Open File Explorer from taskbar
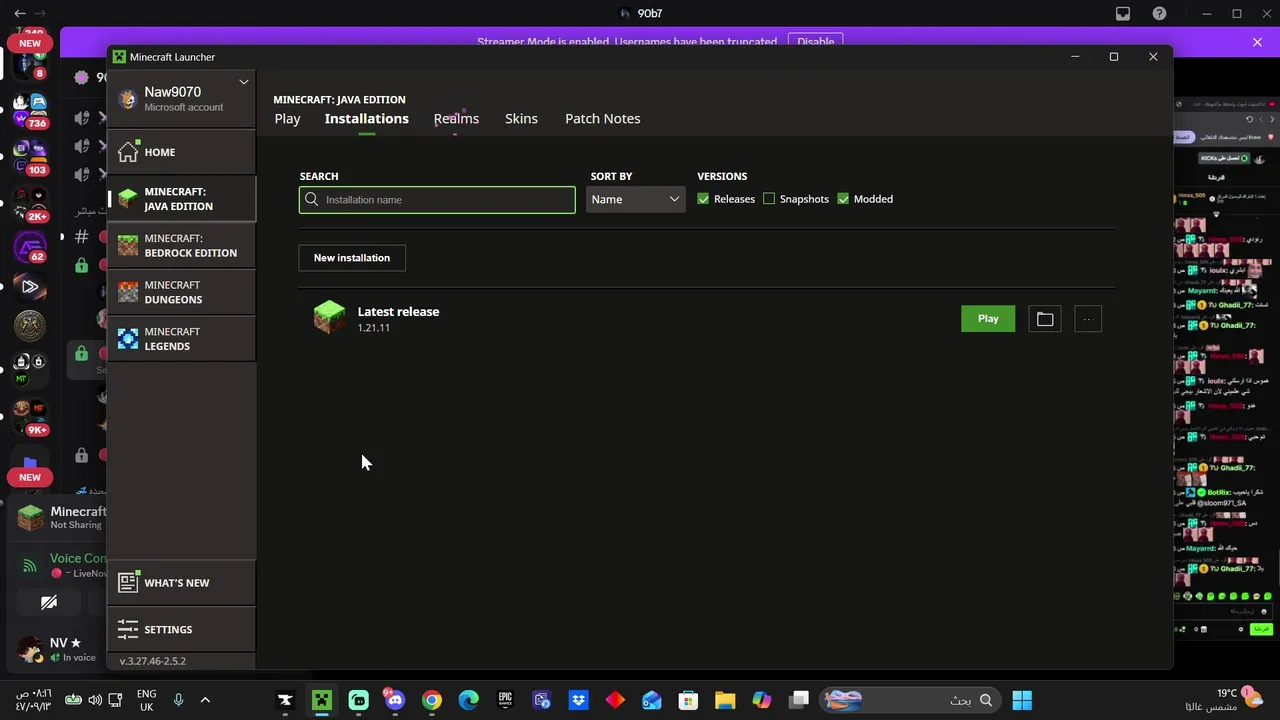1280x720 pixels. [725, 700]
